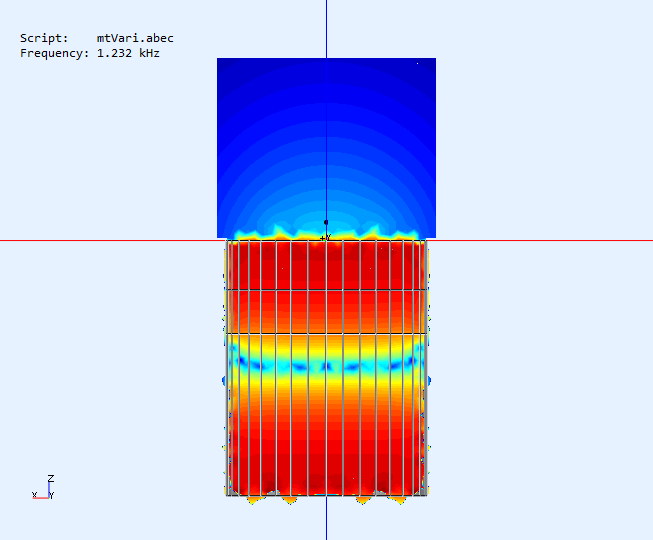Click the Frequency: label text
Screen dimensions: 653x540
pyautogui.click(x=54, y=53)
